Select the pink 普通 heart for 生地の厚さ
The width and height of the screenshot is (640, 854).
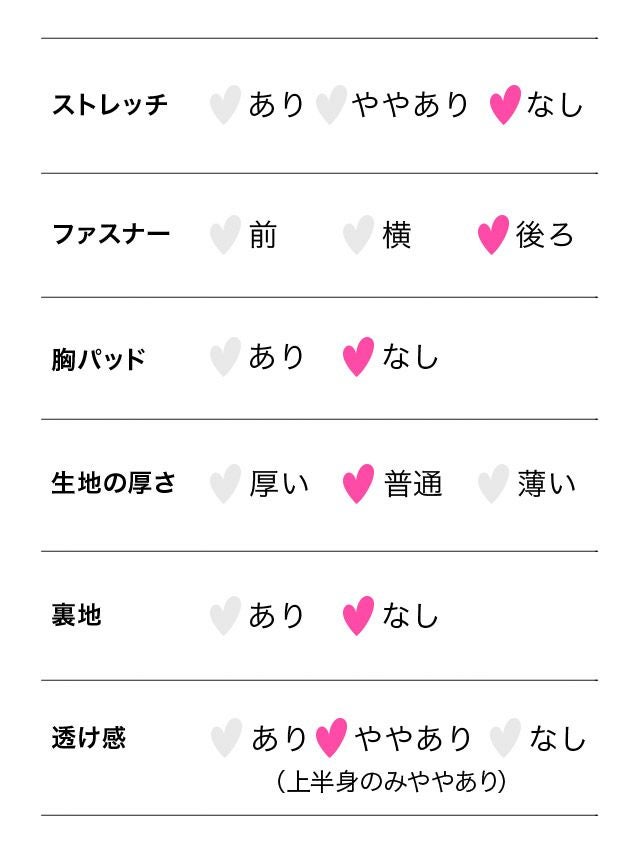click(x=358, y=484)
